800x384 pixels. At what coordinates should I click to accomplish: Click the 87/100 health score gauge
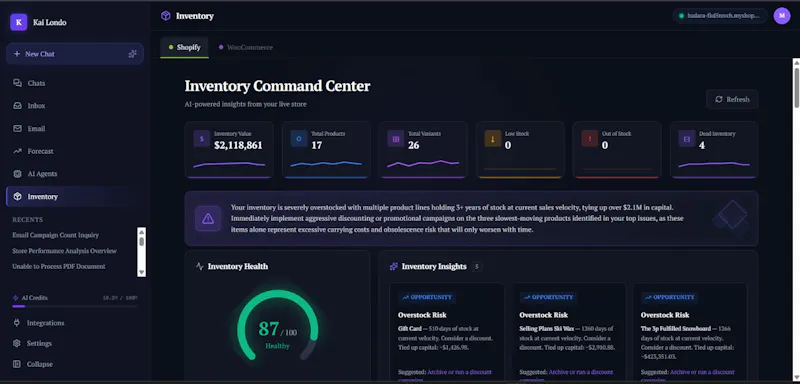pos(278,326)
